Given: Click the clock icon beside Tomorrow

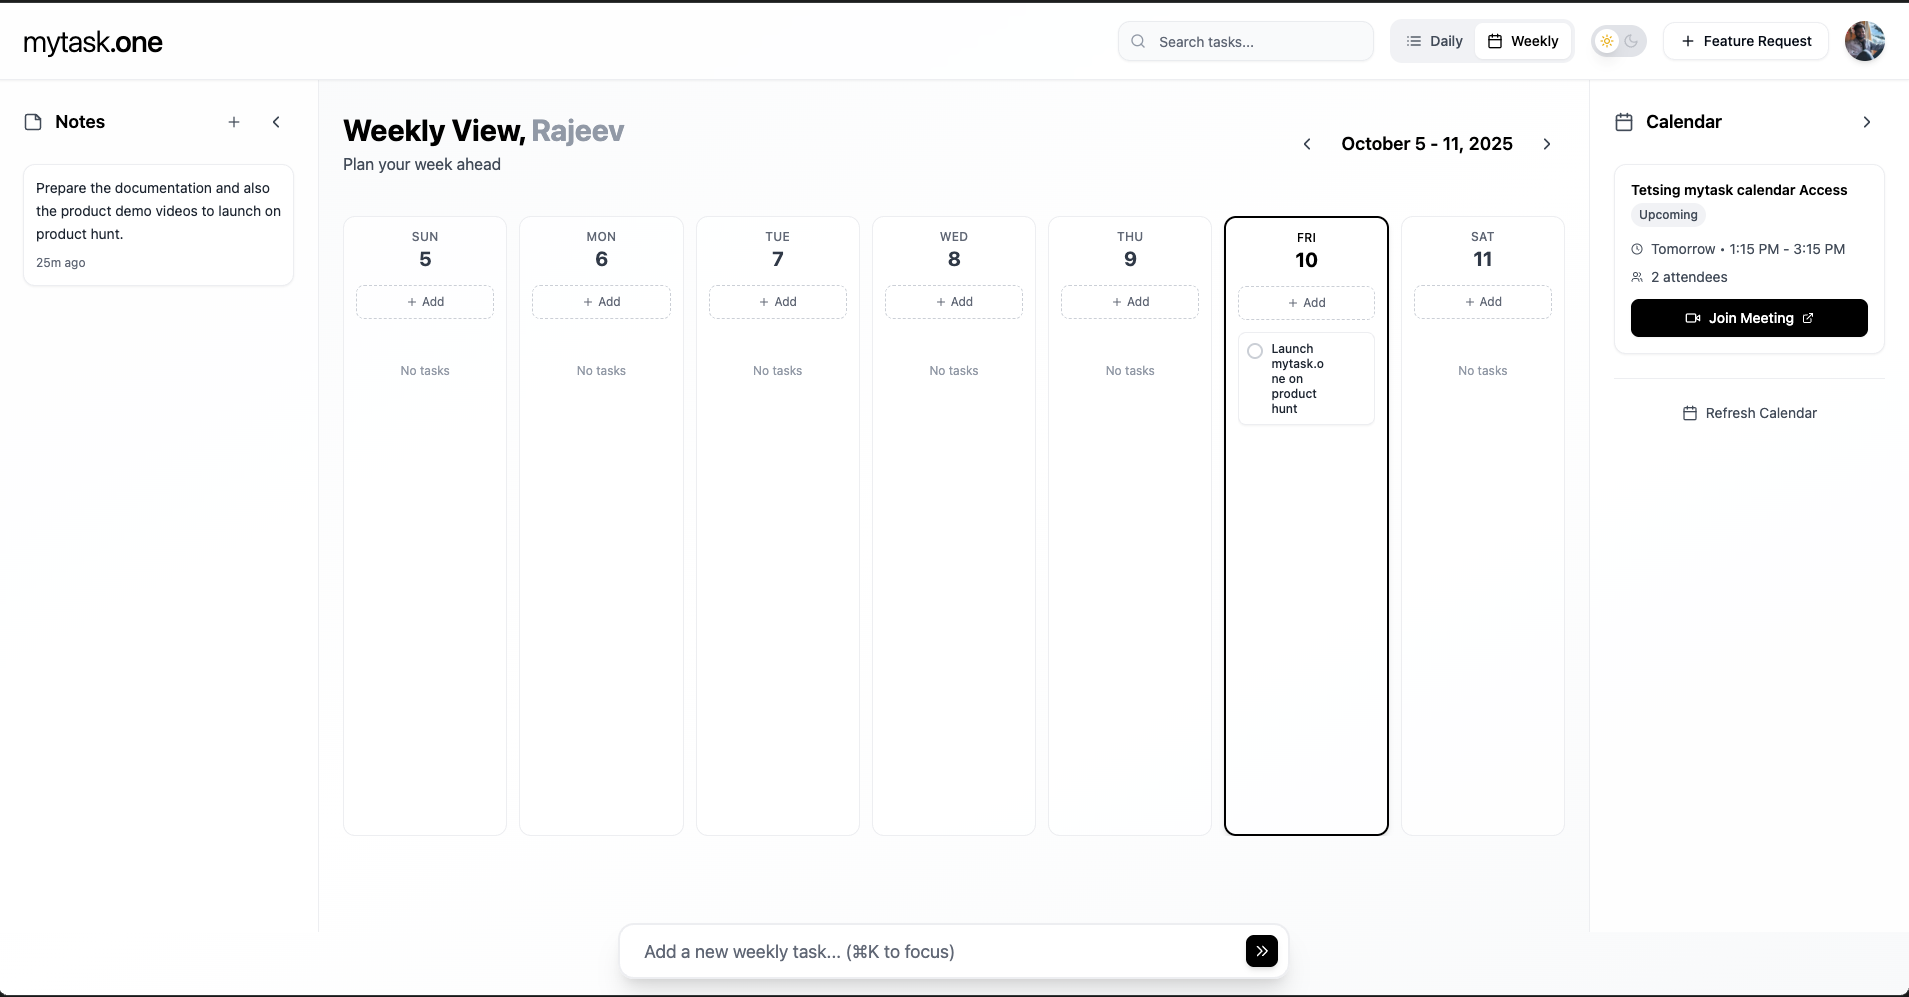Looking at the screenshot, I should click(1637, 249).
